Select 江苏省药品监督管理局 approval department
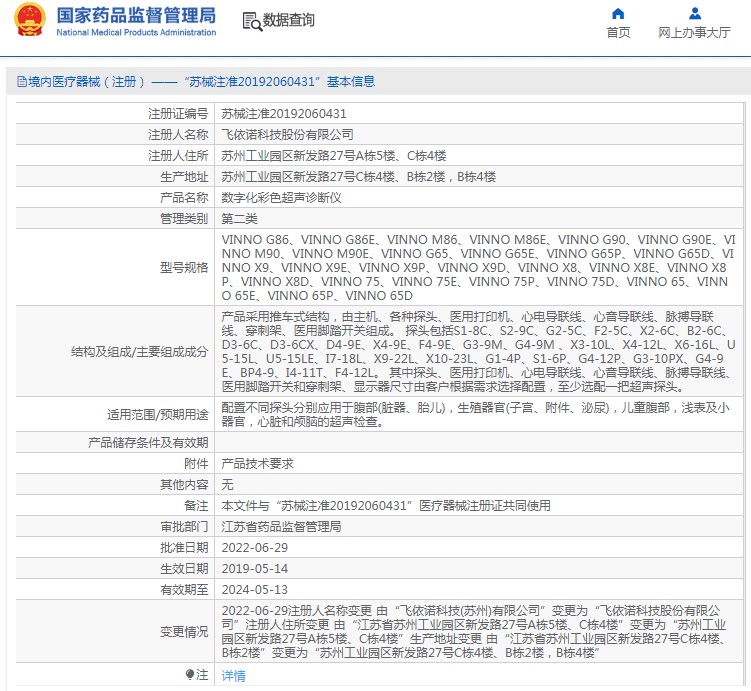The image size is (751, 691). point(281,527)
